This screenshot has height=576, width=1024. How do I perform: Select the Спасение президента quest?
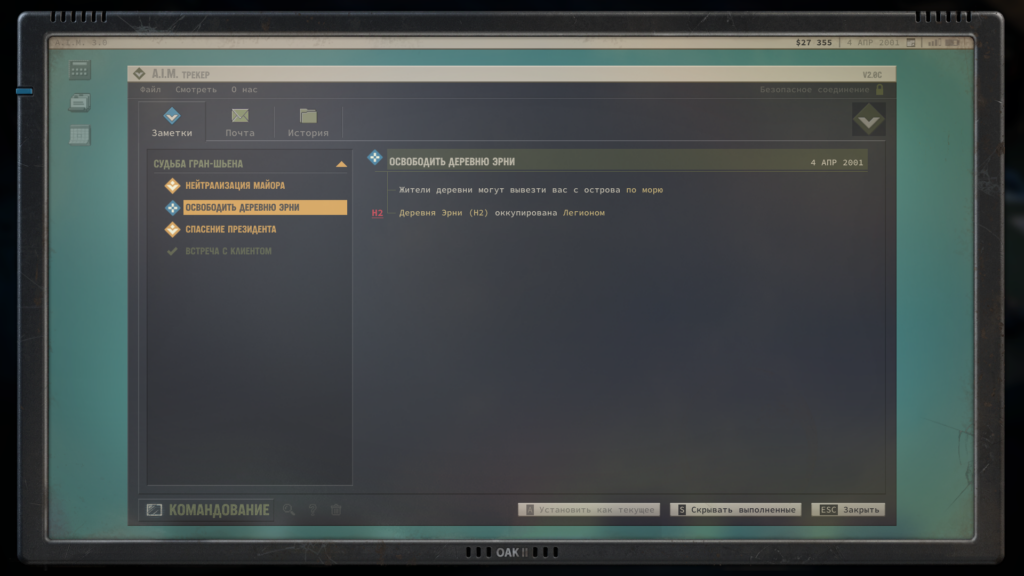(230, 230)
